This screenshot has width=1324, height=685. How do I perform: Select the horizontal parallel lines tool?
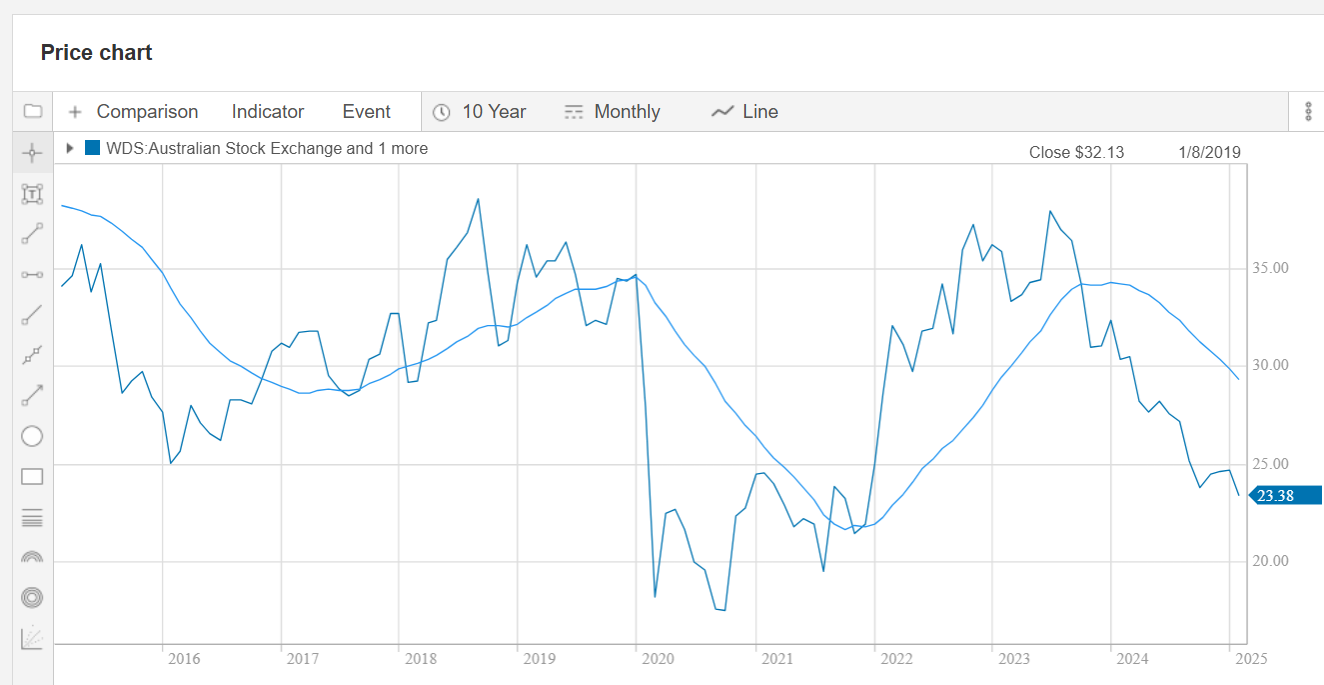[x=32, y=517]
